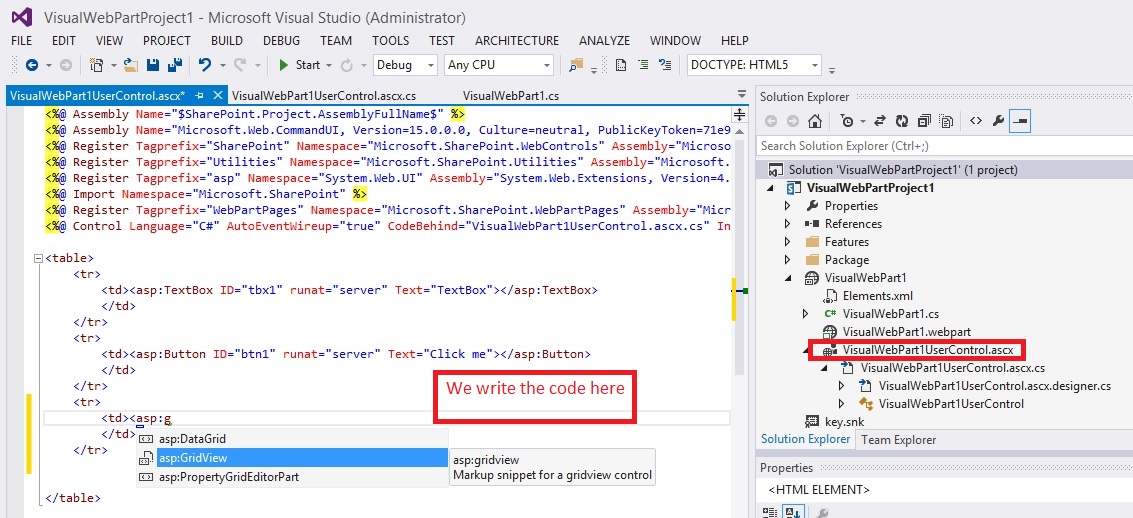The width and height of the screenshot is (1133, 518).
Task: Open the EDIT menu
Action: coord(64,41)
